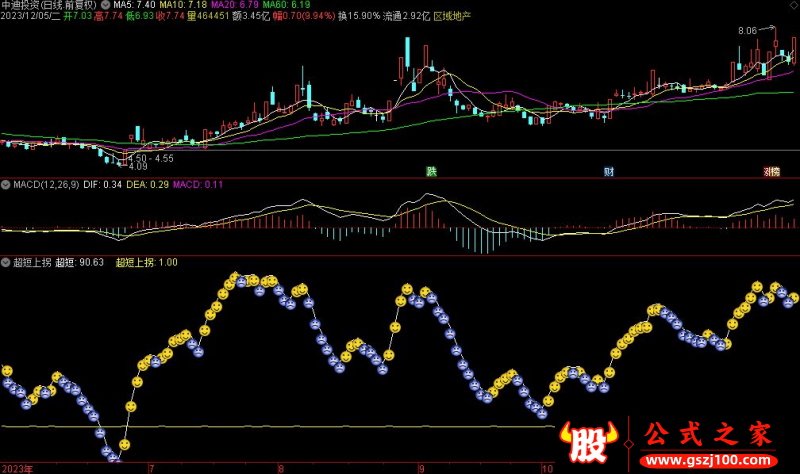Click the MA60: 6.19 green legend label
The height and width of the screenshot is (474, 800).
[x=280, y=6]
